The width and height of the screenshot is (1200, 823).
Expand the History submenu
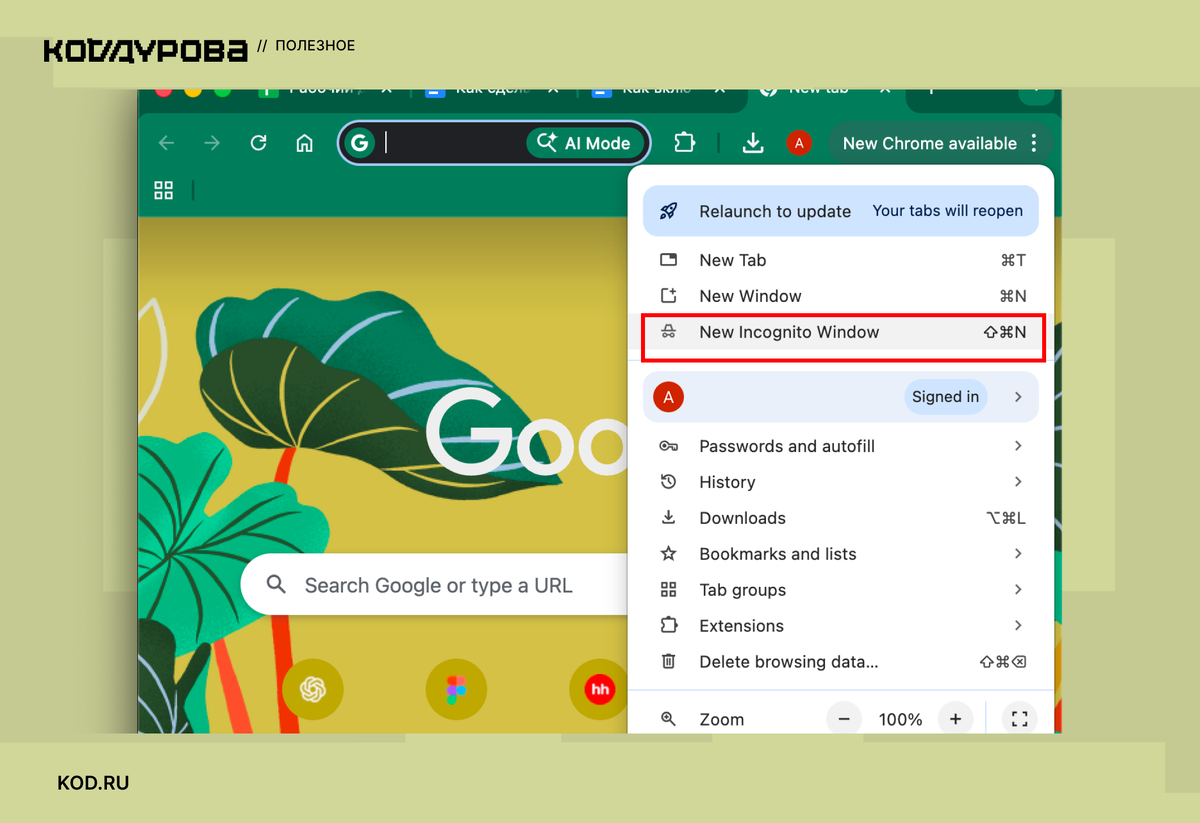840,482
